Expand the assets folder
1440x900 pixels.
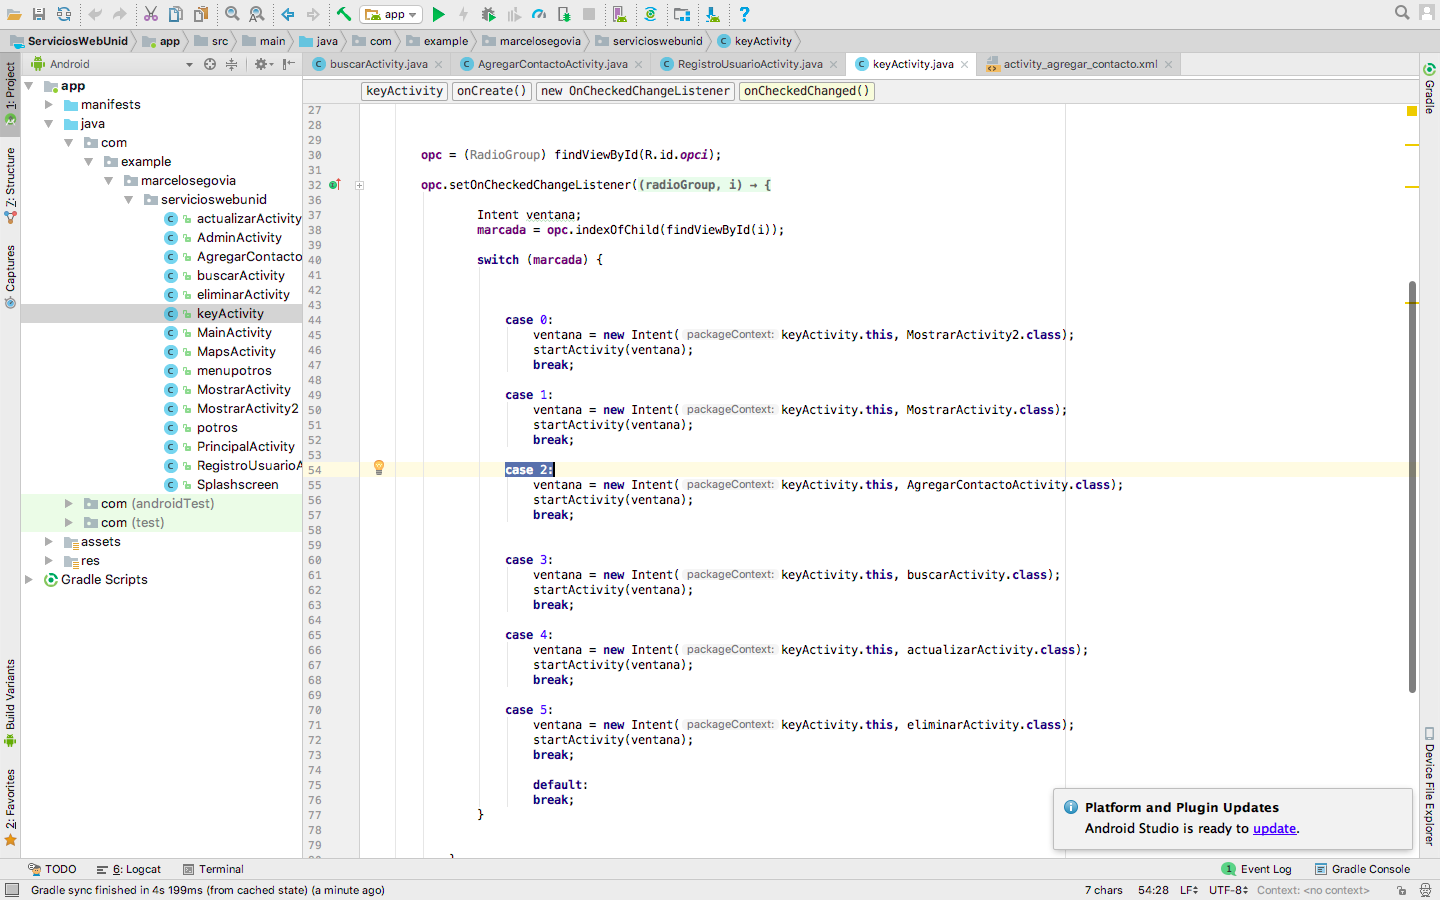(48, 542)
